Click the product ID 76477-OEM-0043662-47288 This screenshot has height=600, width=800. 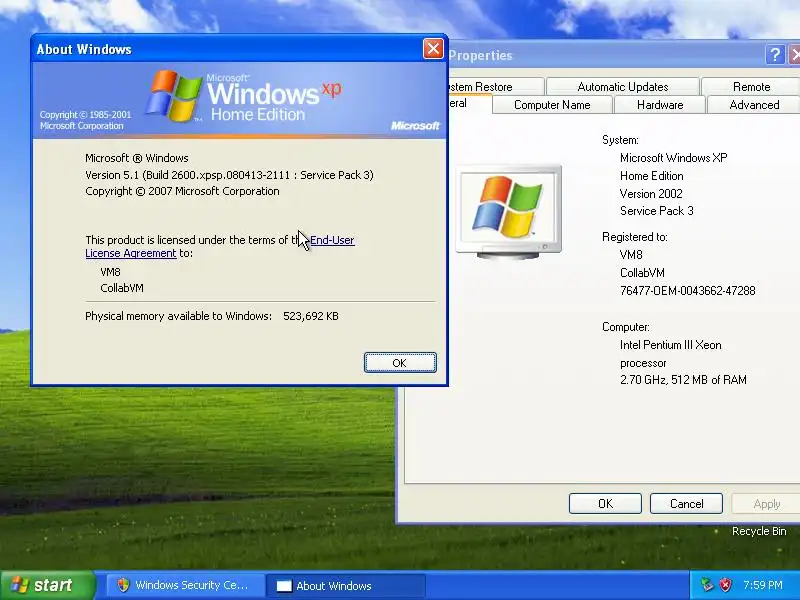(687, 291)
